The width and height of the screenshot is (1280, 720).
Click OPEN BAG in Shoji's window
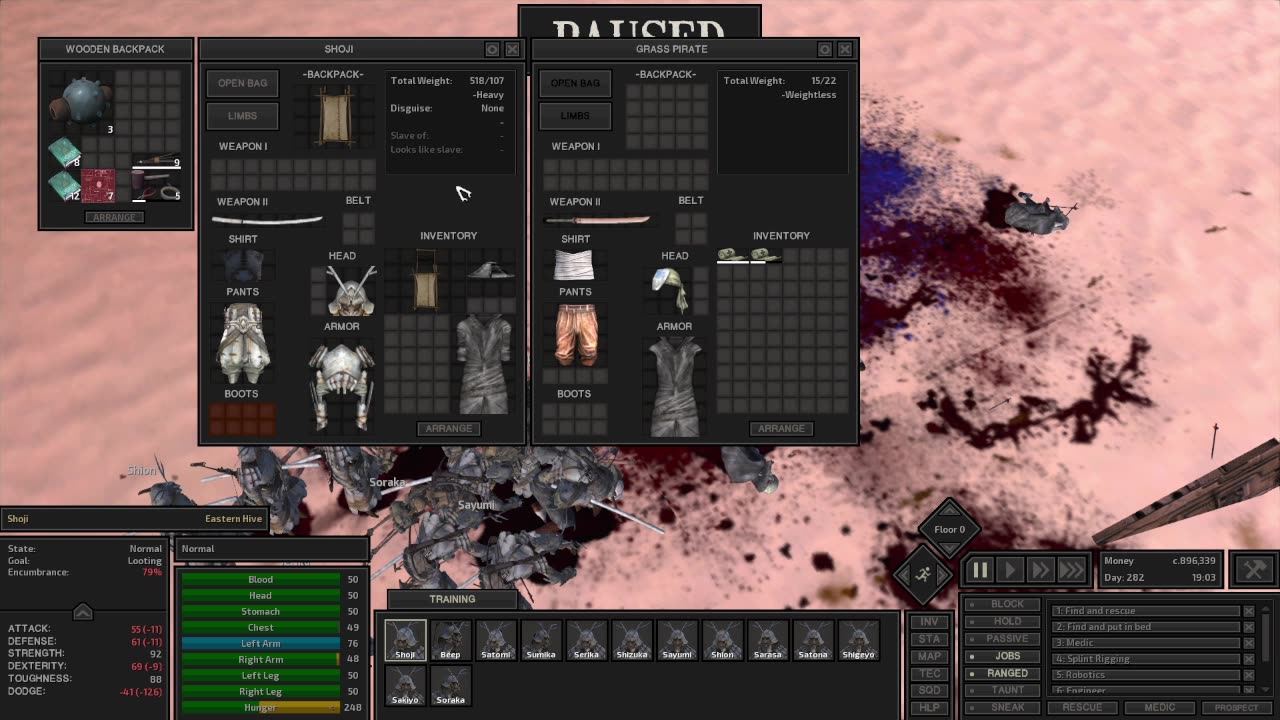pos(243,83)
